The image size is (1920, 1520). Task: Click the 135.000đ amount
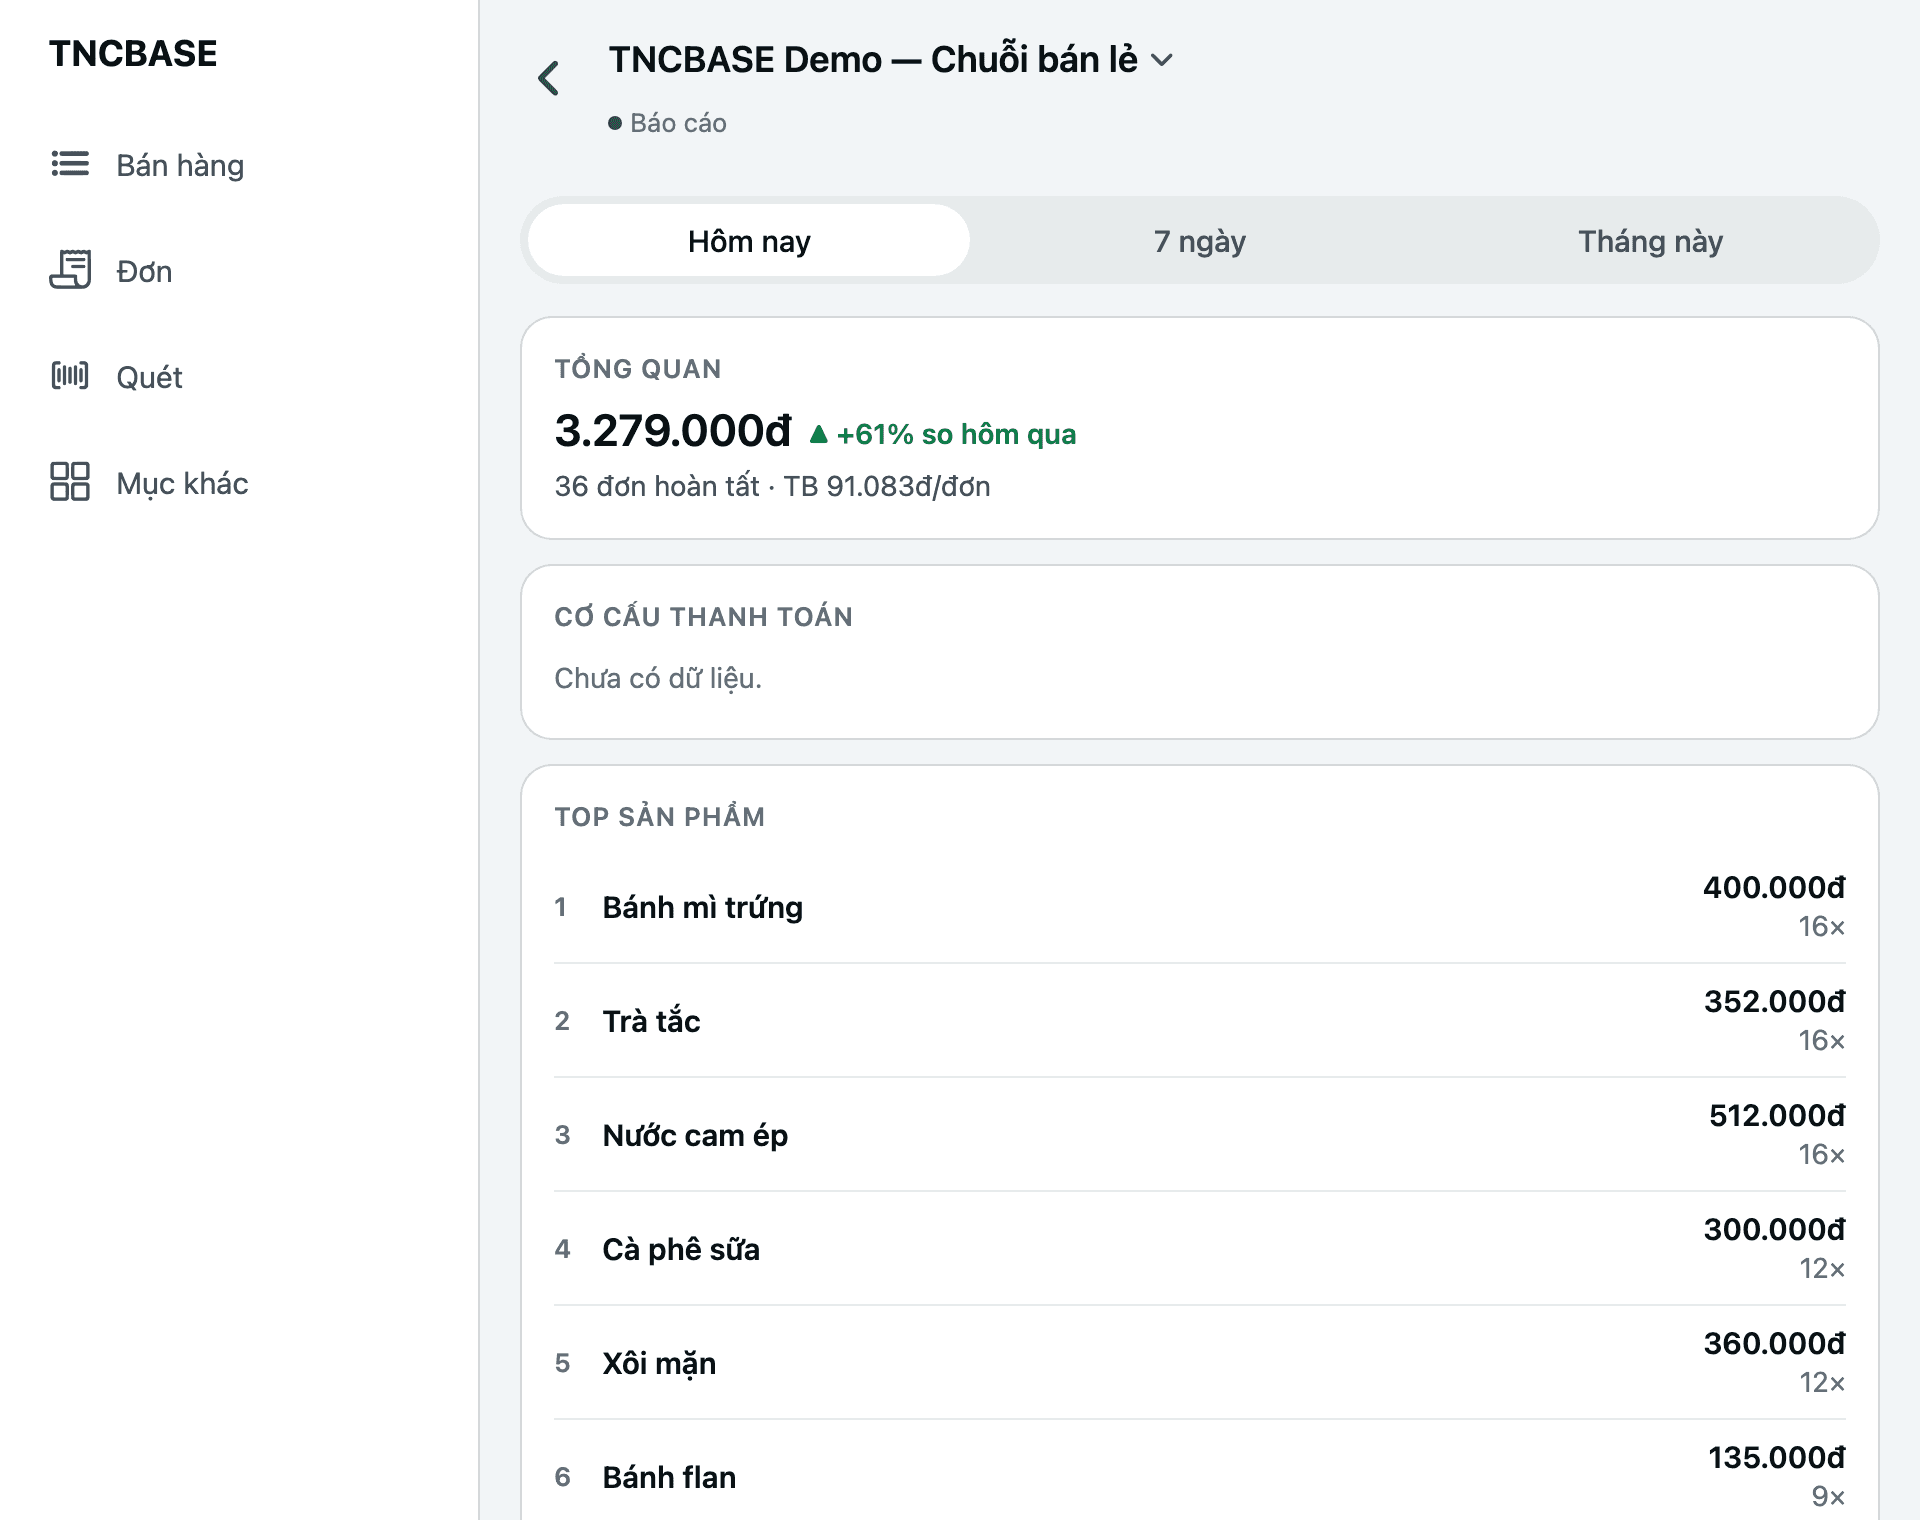pos(1776,1457)
